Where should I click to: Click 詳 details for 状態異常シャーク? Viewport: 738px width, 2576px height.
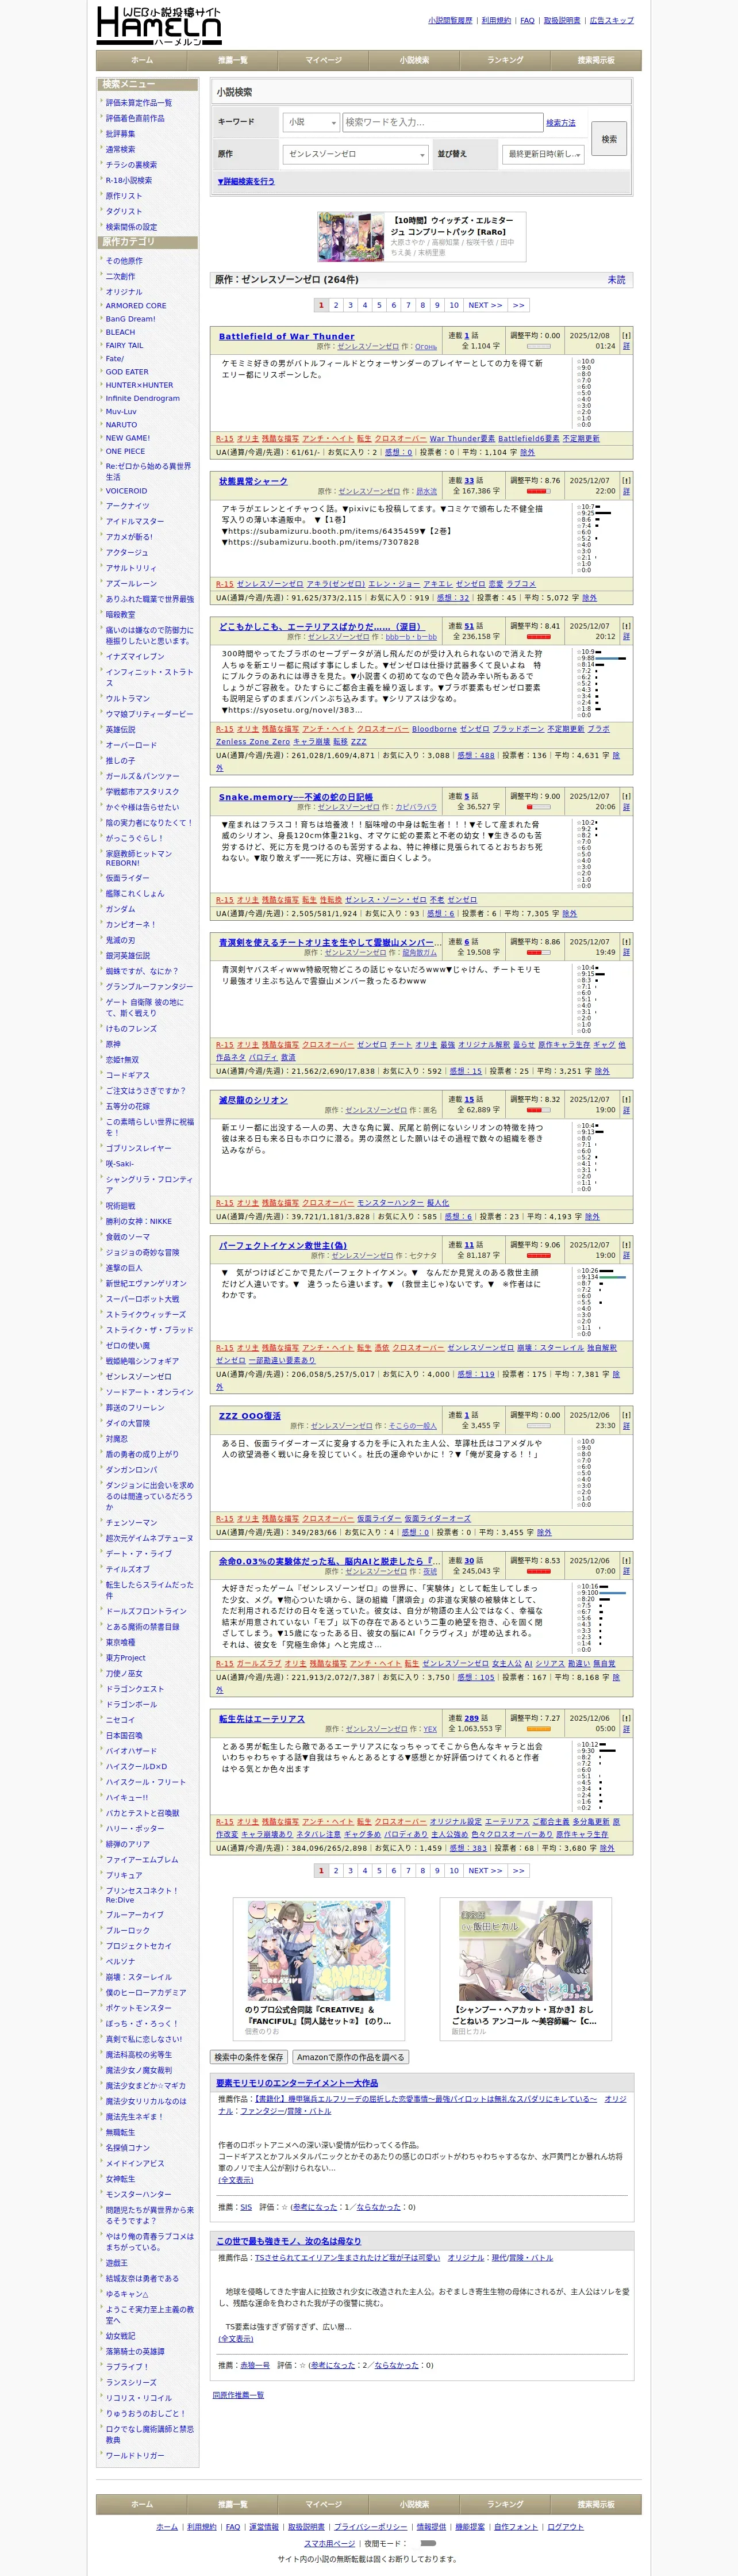point(626,492)
